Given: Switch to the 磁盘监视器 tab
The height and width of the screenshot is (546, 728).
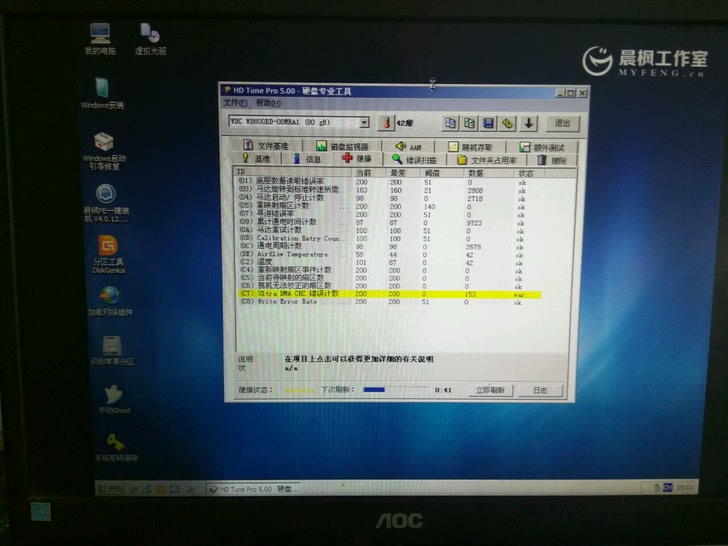Looking at the screenshot, I should click(x=342, y=147).
